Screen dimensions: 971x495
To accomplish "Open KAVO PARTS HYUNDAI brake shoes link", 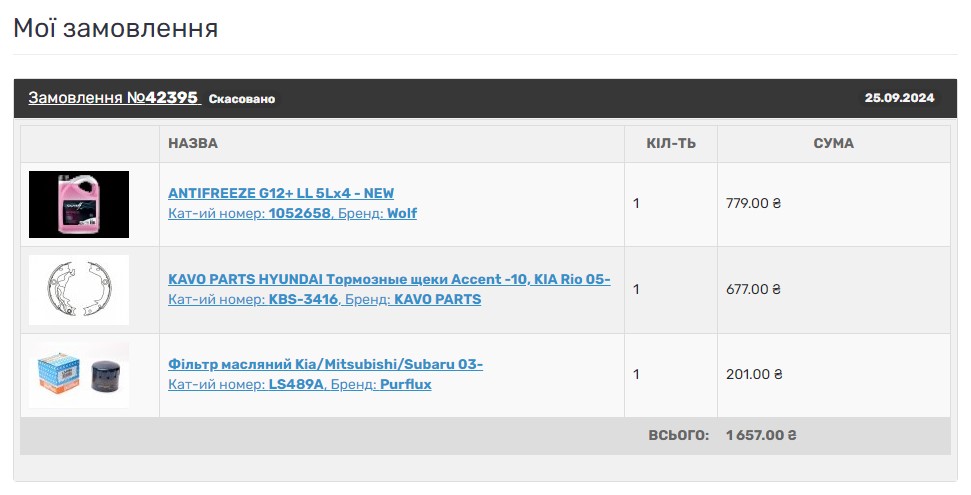I will pos(389,279).
